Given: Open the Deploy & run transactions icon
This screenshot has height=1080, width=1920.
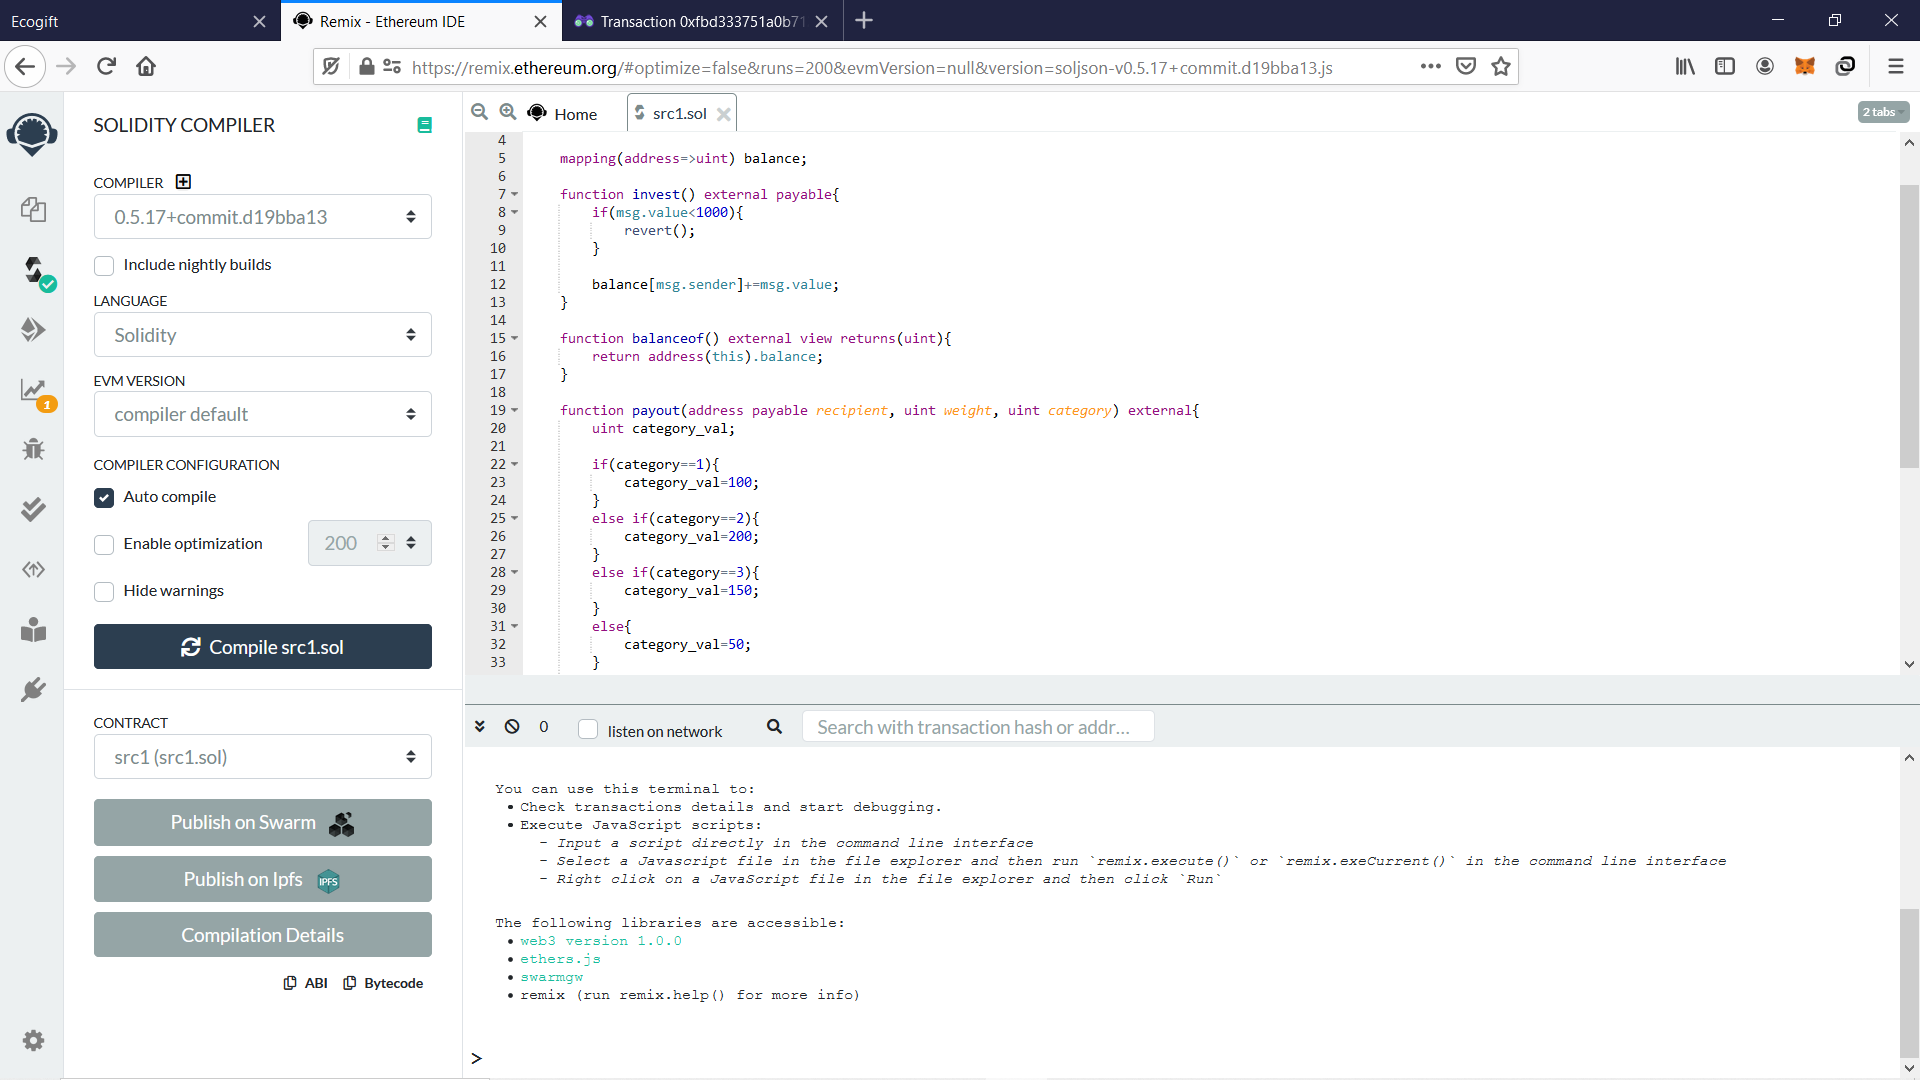Looking at the screenshot, I should [x=33, y=330].
